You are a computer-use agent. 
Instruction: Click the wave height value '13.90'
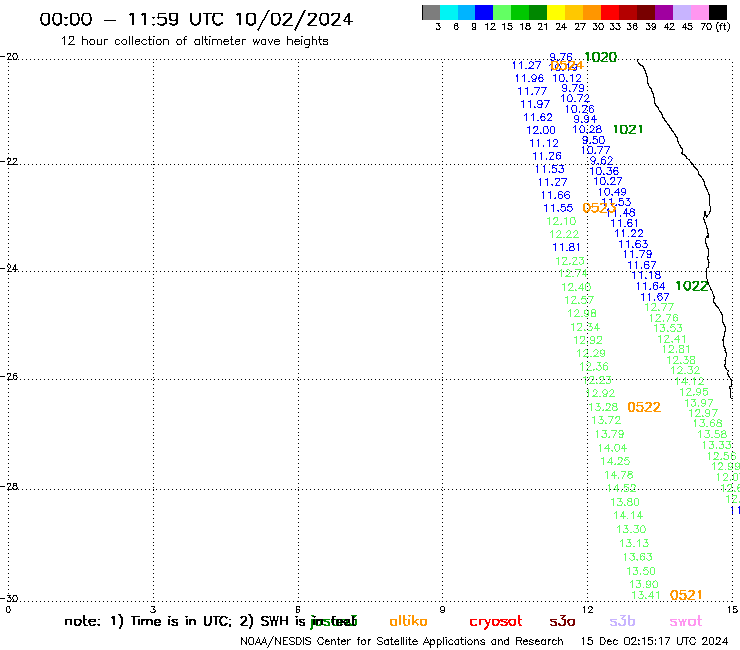click(x=644, y=584)
